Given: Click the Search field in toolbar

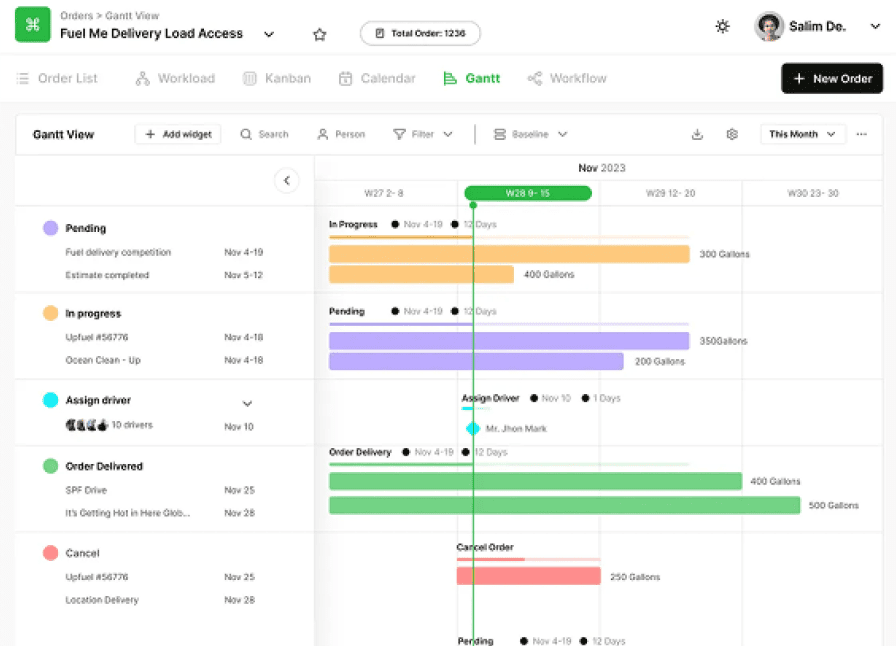Looking at the screenshot, I should click(x=264, y=134).
